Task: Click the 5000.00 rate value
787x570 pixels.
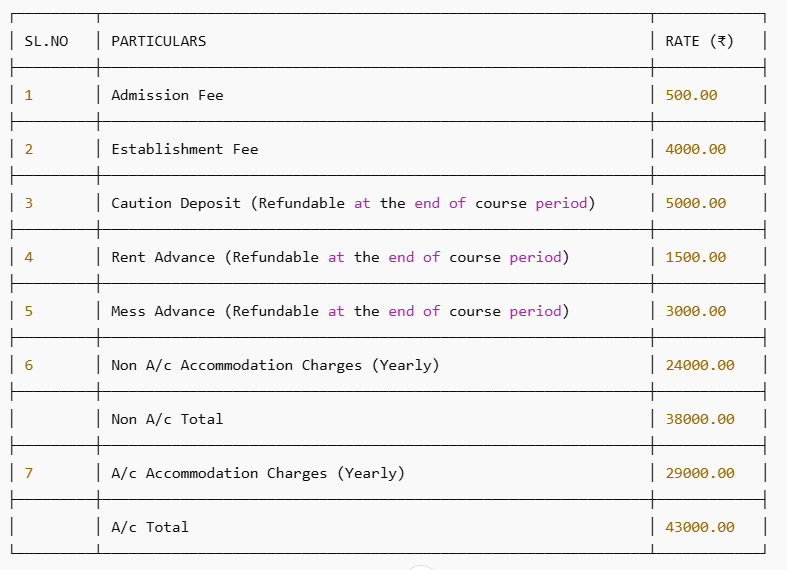Action: [695, 203]
